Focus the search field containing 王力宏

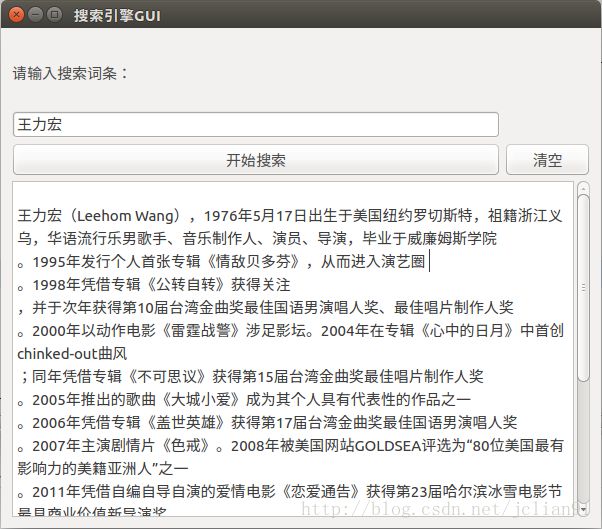pos(256,124)
